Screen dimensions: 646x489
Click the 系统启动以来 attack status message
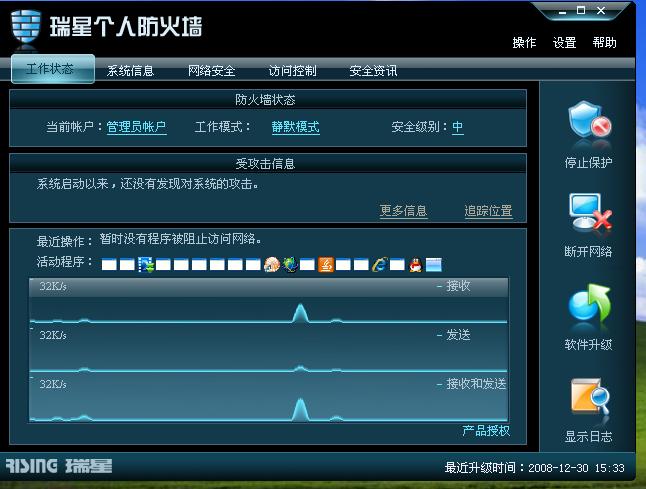tap(148, 184)
